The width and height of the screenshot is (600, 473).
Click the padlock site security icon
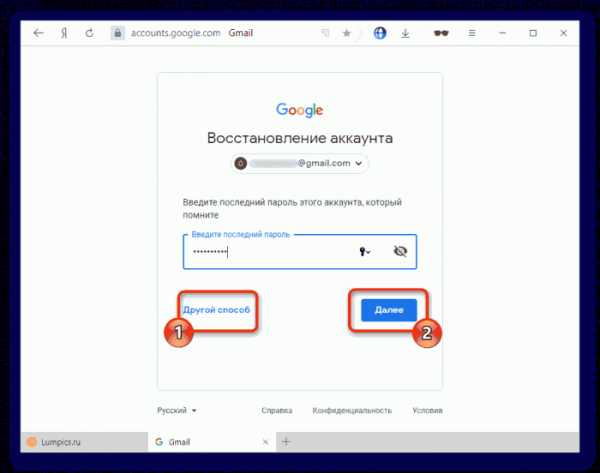click(x=118, y=33)
